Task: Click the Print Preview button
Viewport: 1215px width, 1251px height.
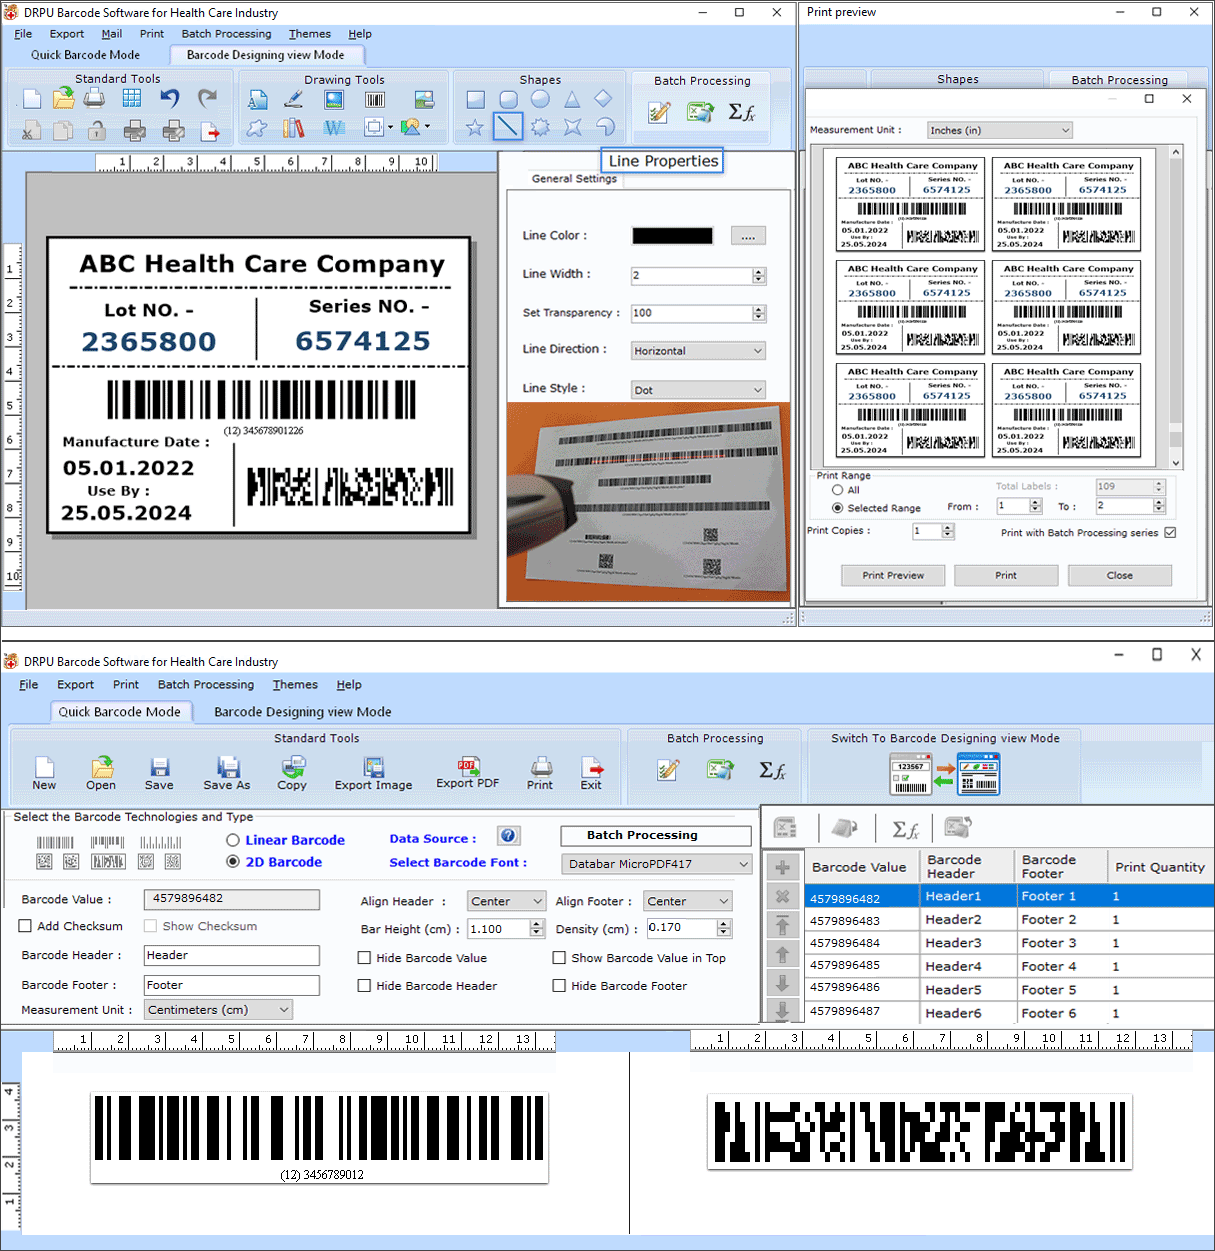Action: coord(893,575)
